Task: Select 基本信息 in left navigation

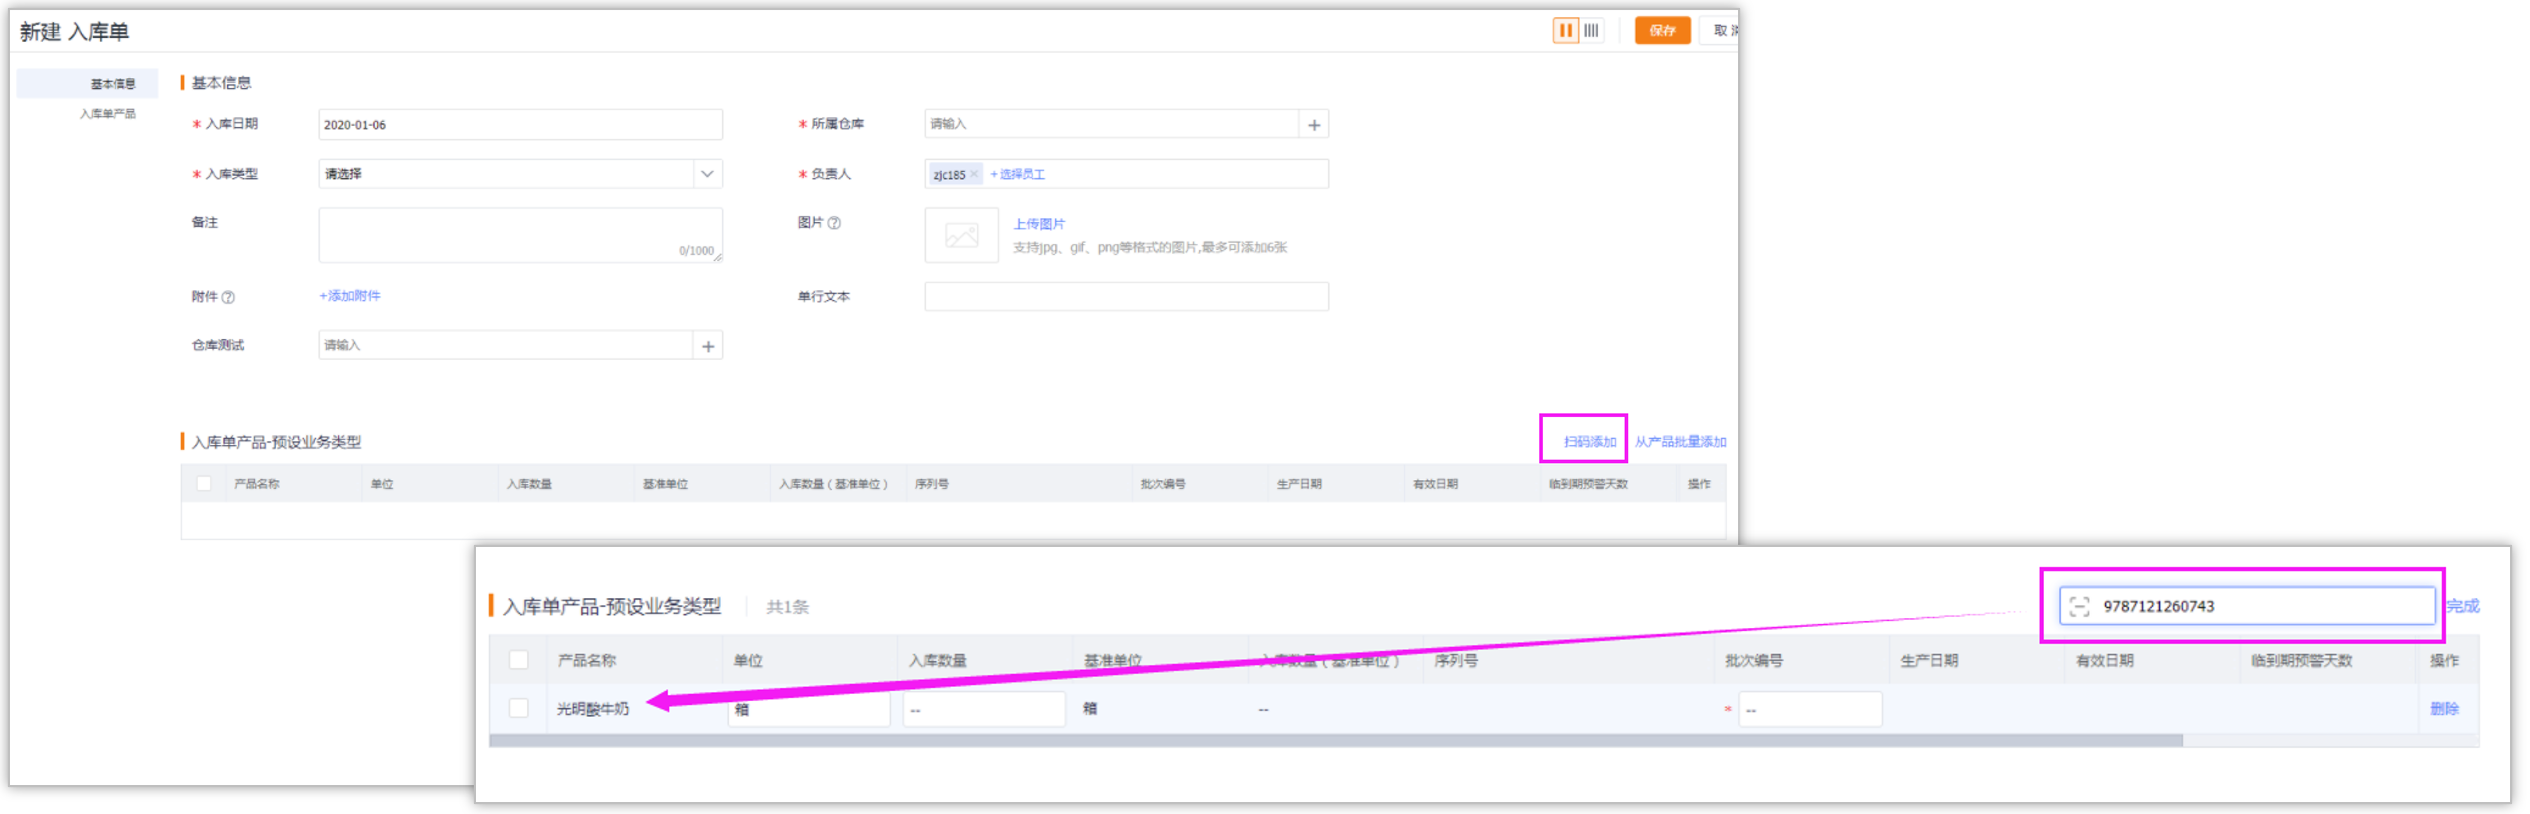Action: tap(112, 84)
